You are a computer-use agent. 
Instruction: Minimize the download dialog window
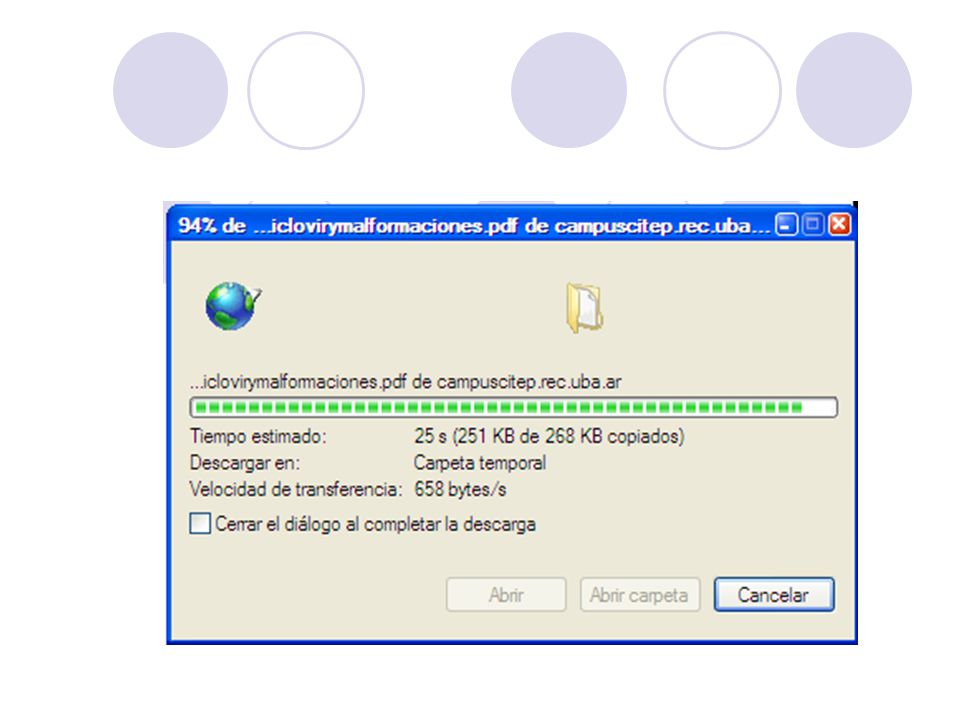(x=786, y=225)
